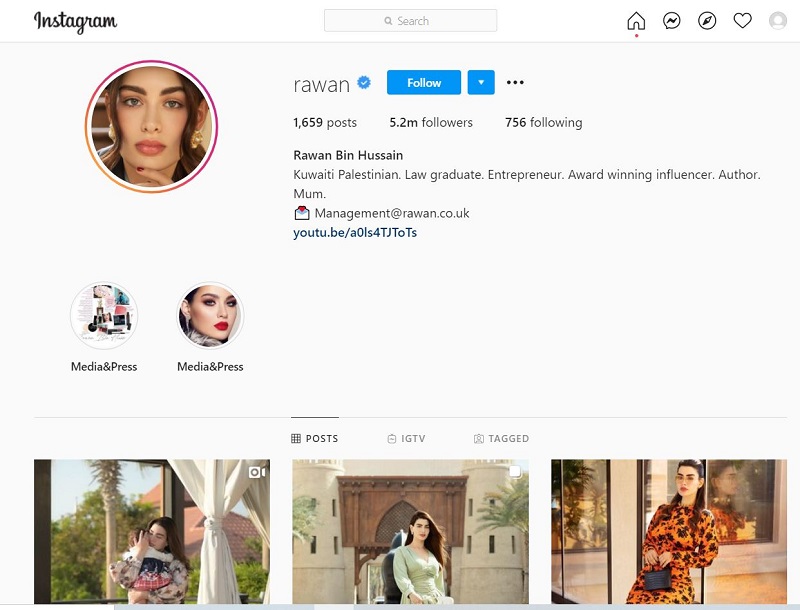Click the 1,659 posts count
The height and width of the screenshot is (610, 800).
point(324,122)
